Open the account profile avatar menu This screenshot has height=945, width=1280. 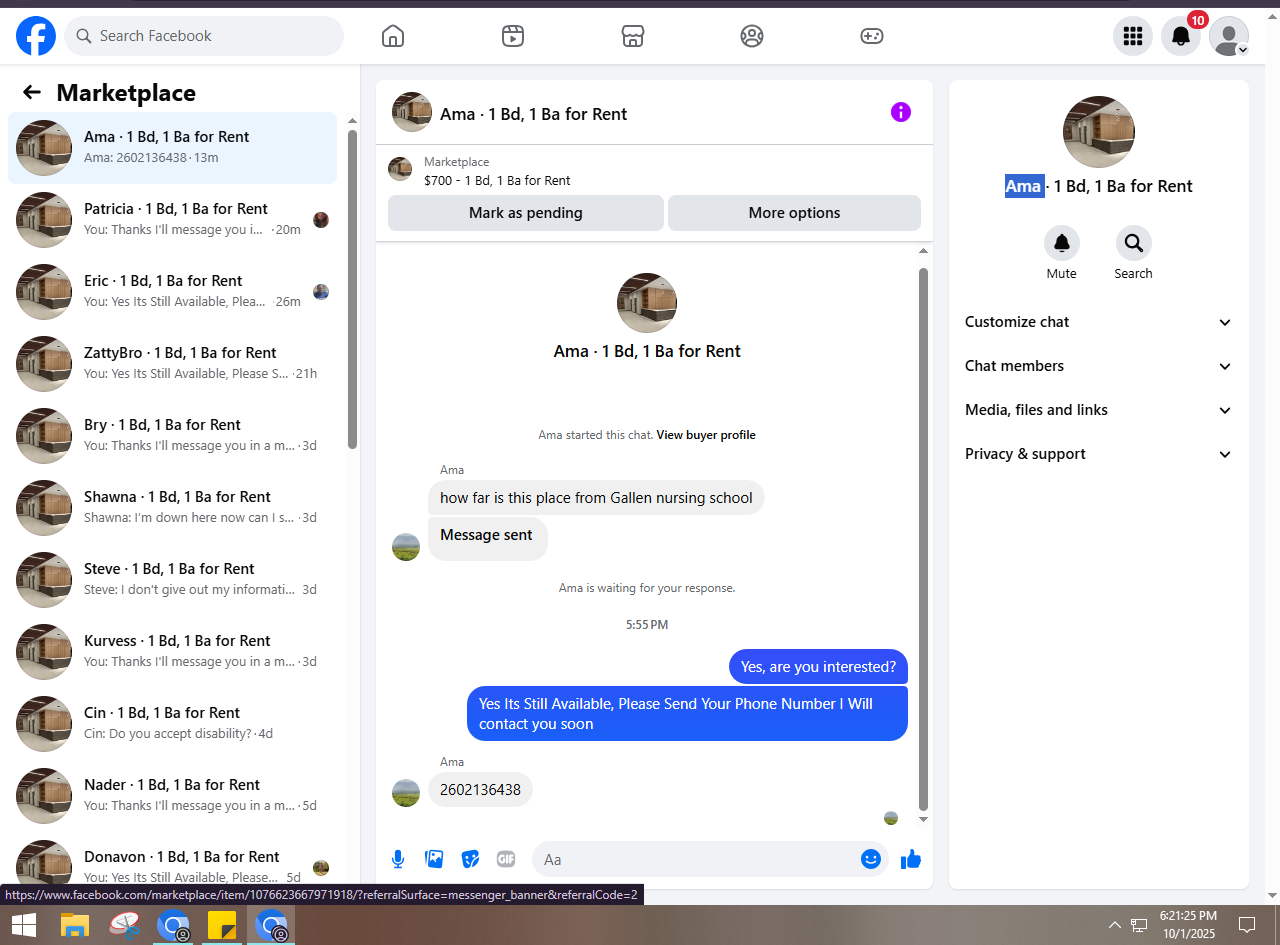[1229, 36]
